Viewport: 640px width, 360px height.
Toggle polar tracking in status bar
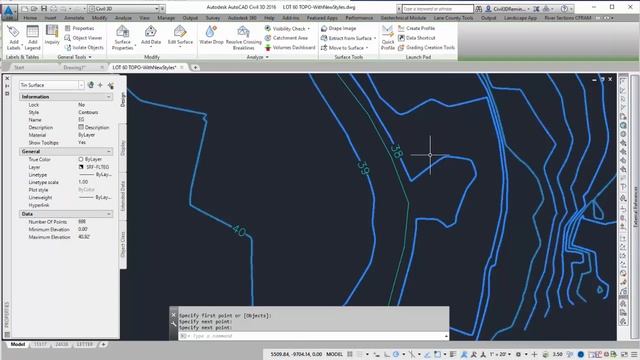pos(396,354)
